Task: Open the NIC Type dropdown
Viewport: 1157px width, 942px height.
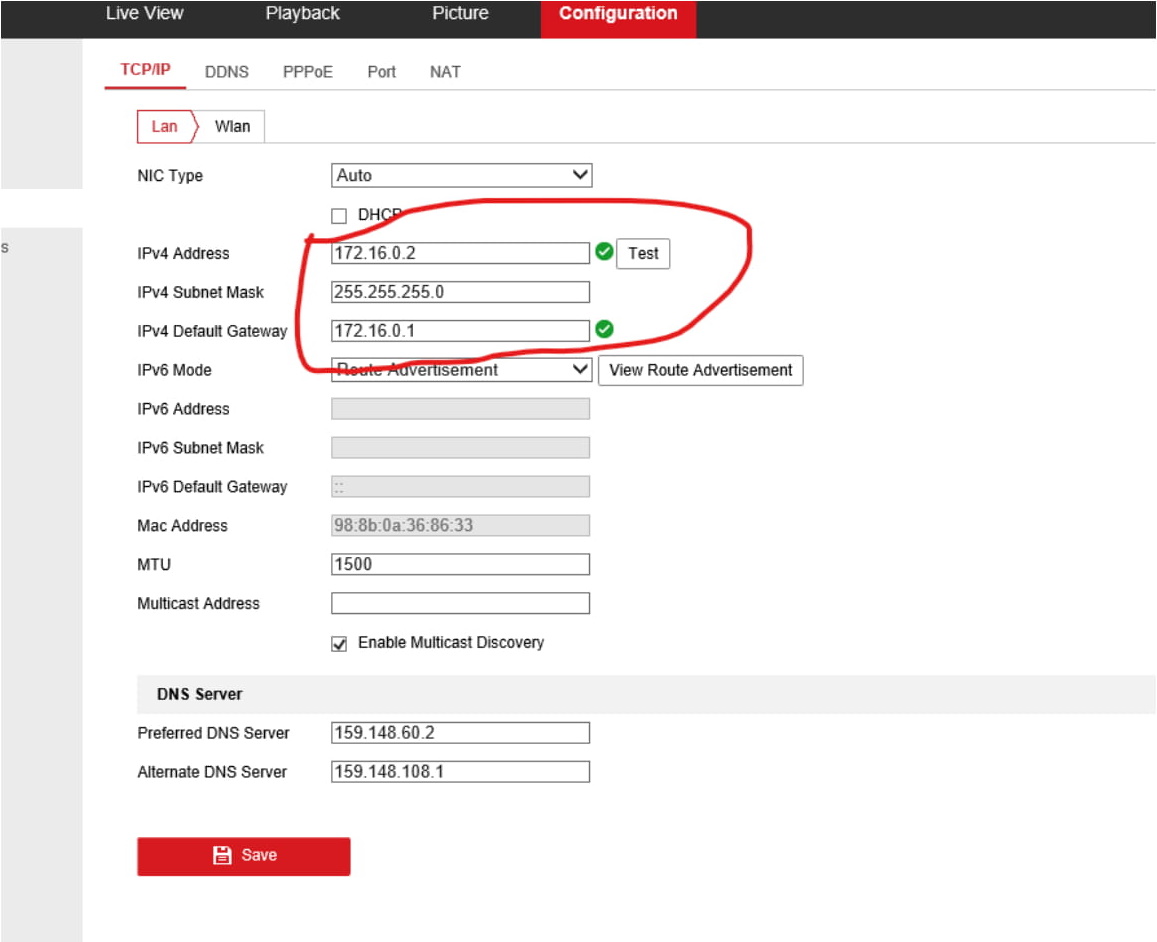Action: click(461, 176)
